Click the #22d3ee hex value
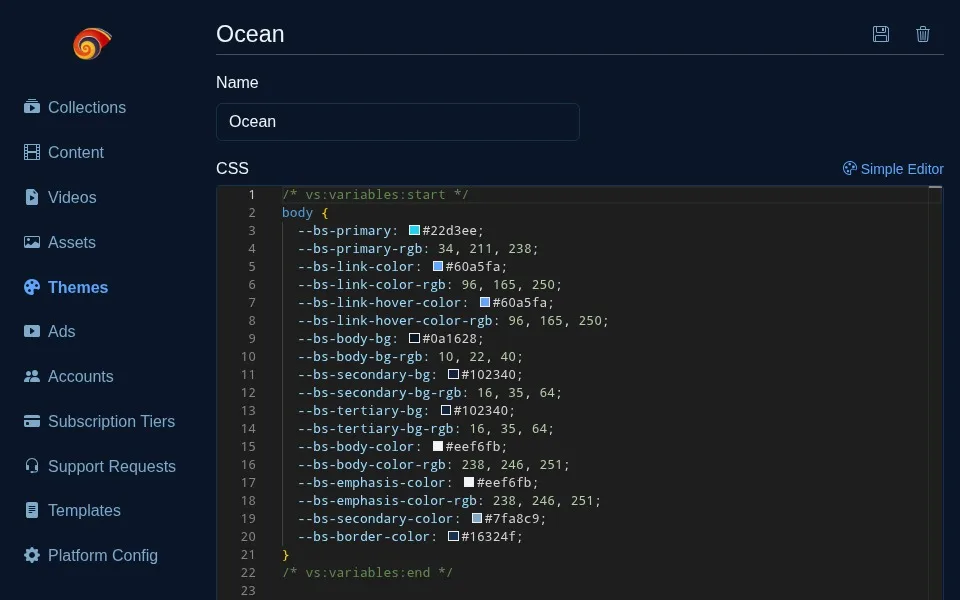This screenshot has height=600, width=960. pyautogui.click(x=449, y=231)
